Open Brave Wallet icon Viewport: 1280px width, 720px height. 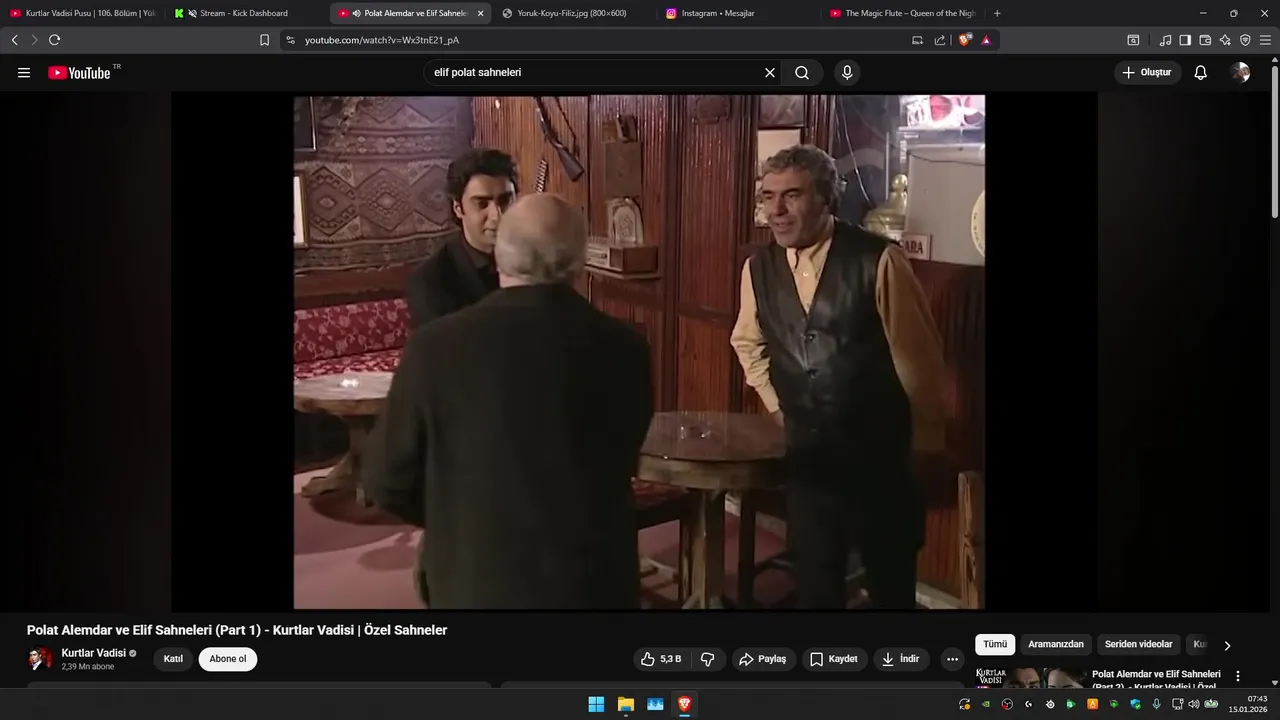tap(1205, 40)
